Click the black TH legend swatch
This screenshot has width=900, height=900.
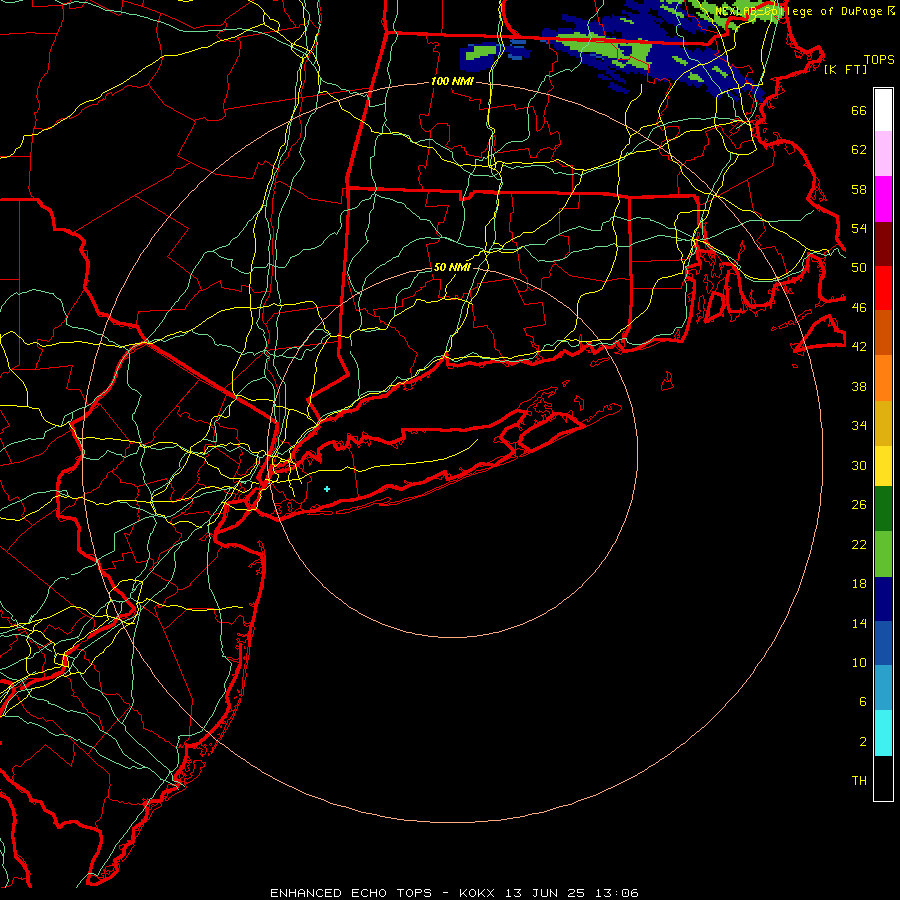tap(883, 778)
